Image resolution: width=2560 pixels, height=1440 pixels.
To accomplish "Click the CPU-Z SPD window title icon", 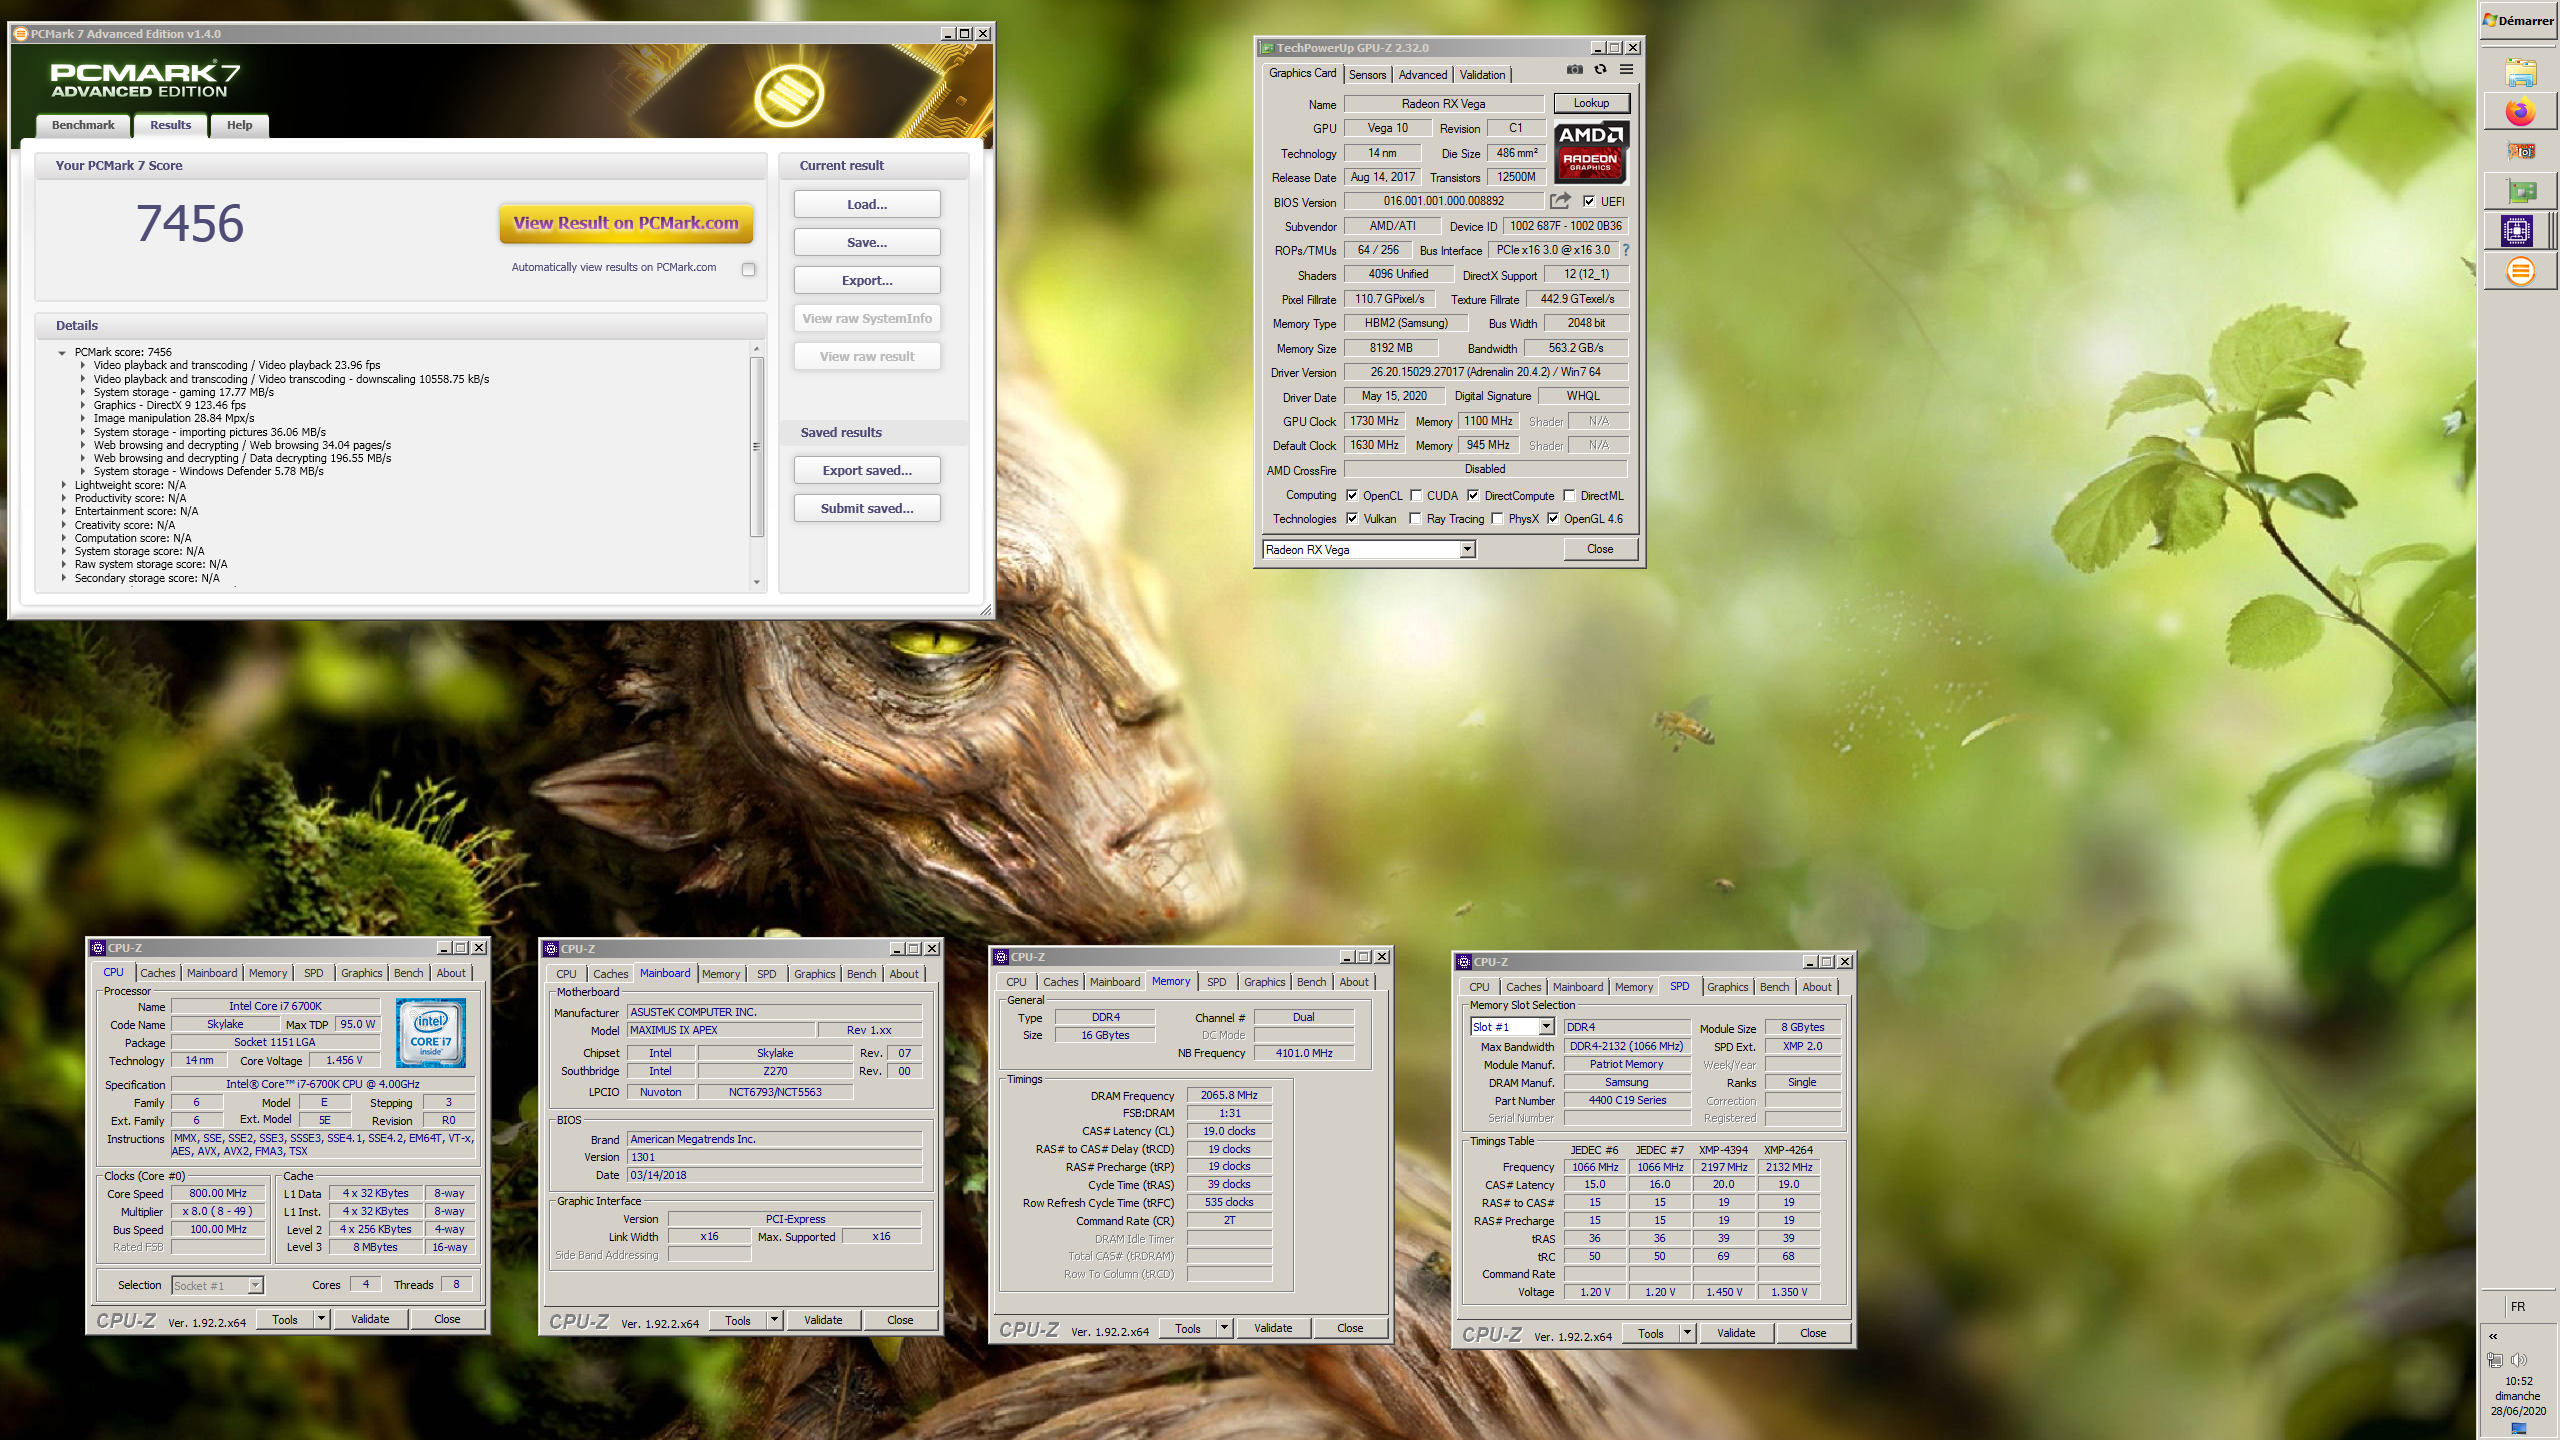I will 1464,962.
